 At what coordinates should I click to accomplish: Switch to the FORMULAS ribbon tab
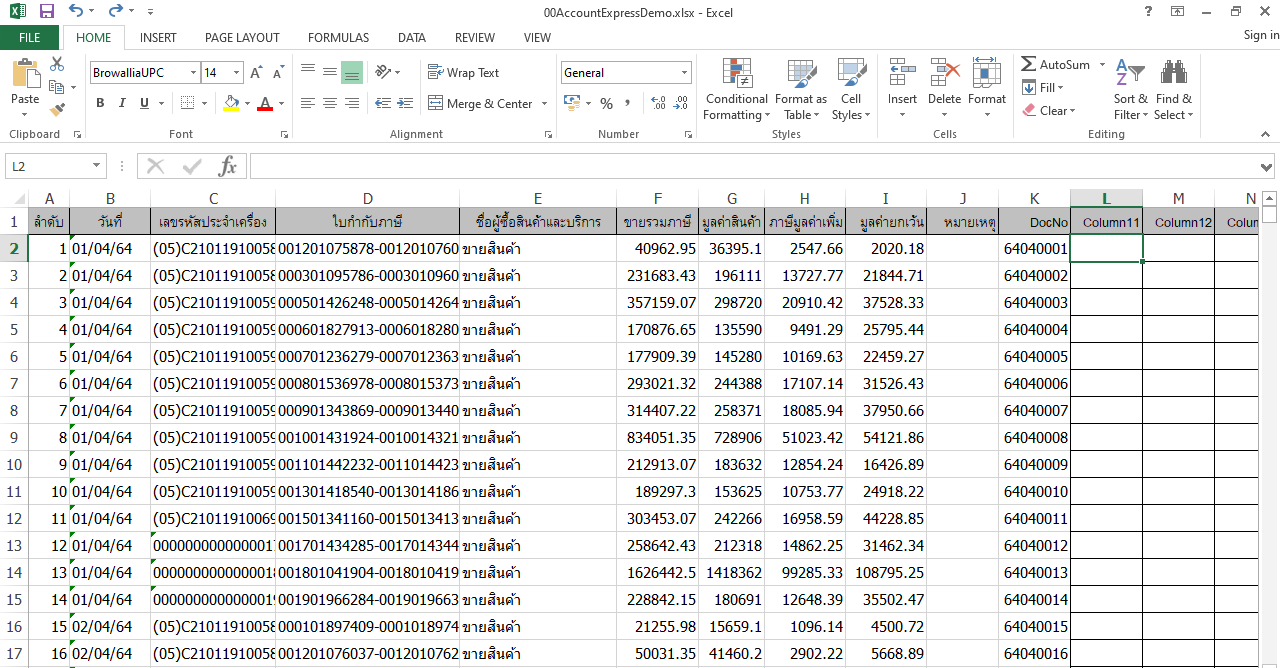[x=338, y=38]
